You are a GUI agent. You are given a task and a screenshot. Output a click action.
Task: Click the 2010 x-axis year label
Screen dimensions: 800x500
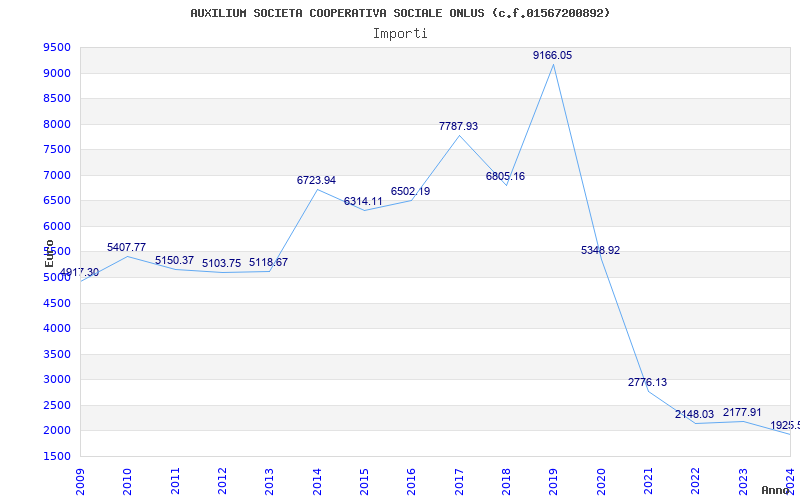coord(128,482)
